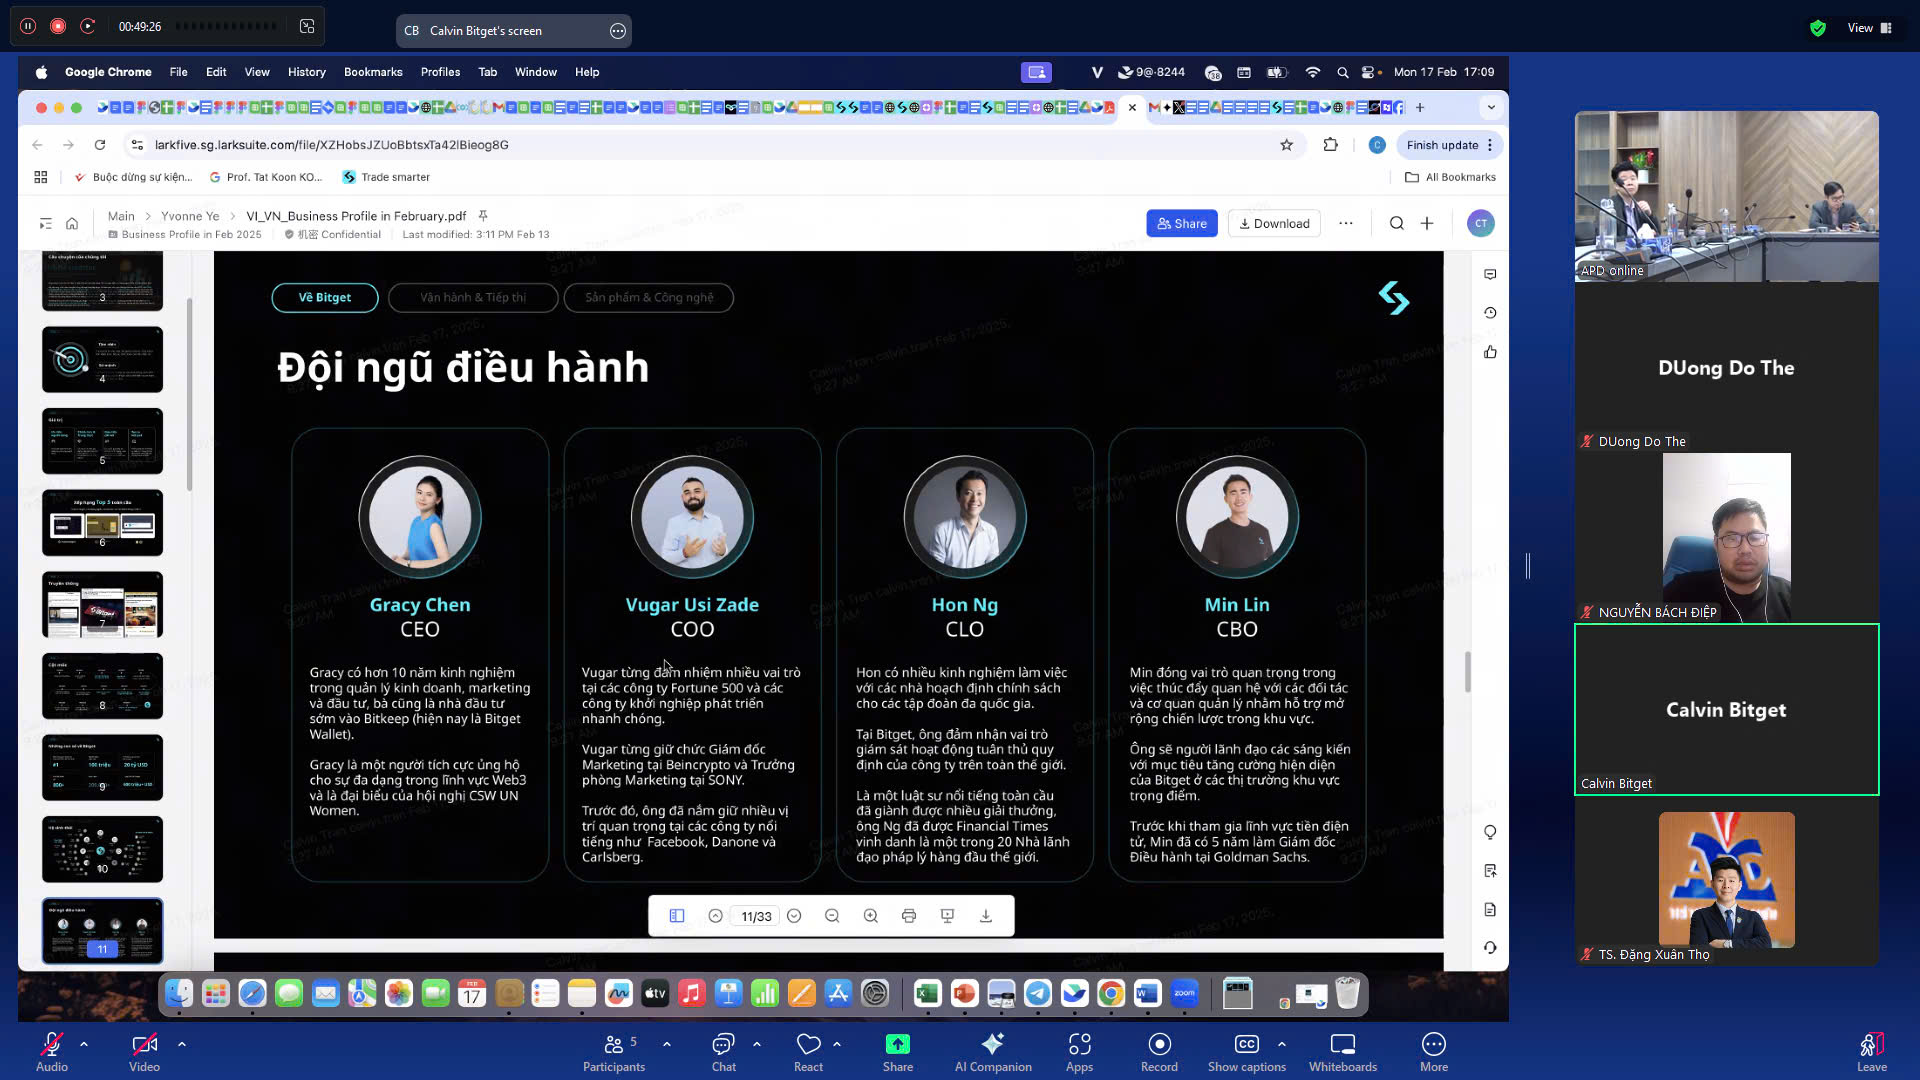The height and width of the screenshot is (1080, 1920).
Task: Click the Download button in Lark
Action: coord(1274,223)
